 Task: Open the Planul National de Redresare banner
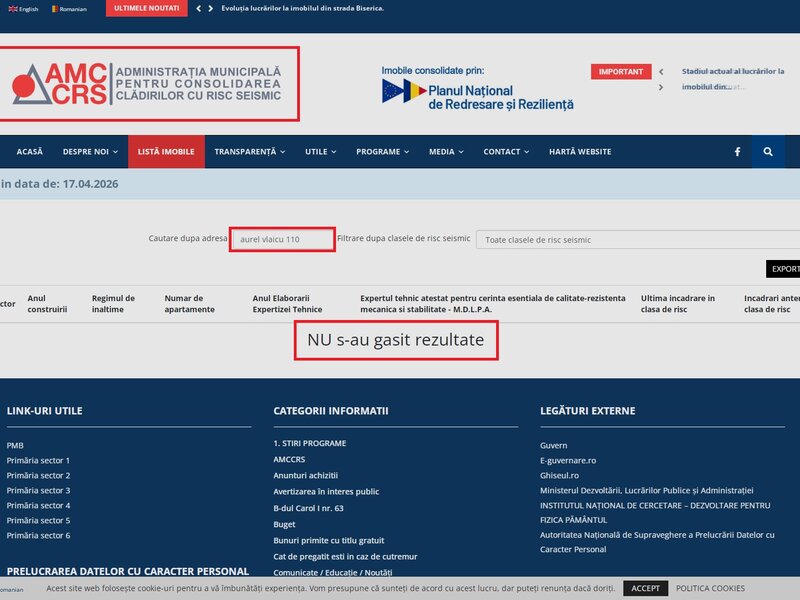click(x=477, y=88)
